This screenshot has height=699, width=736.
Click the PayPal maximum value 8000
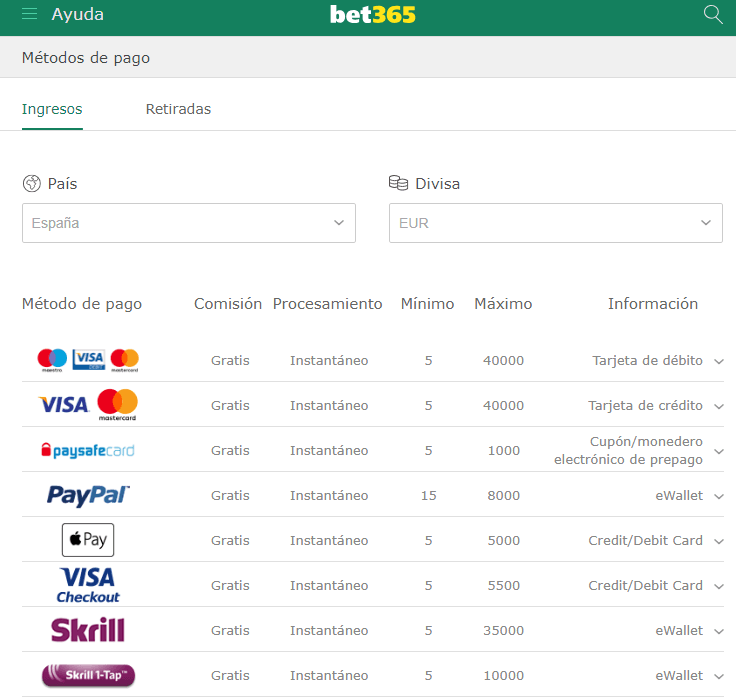point(504,495)
